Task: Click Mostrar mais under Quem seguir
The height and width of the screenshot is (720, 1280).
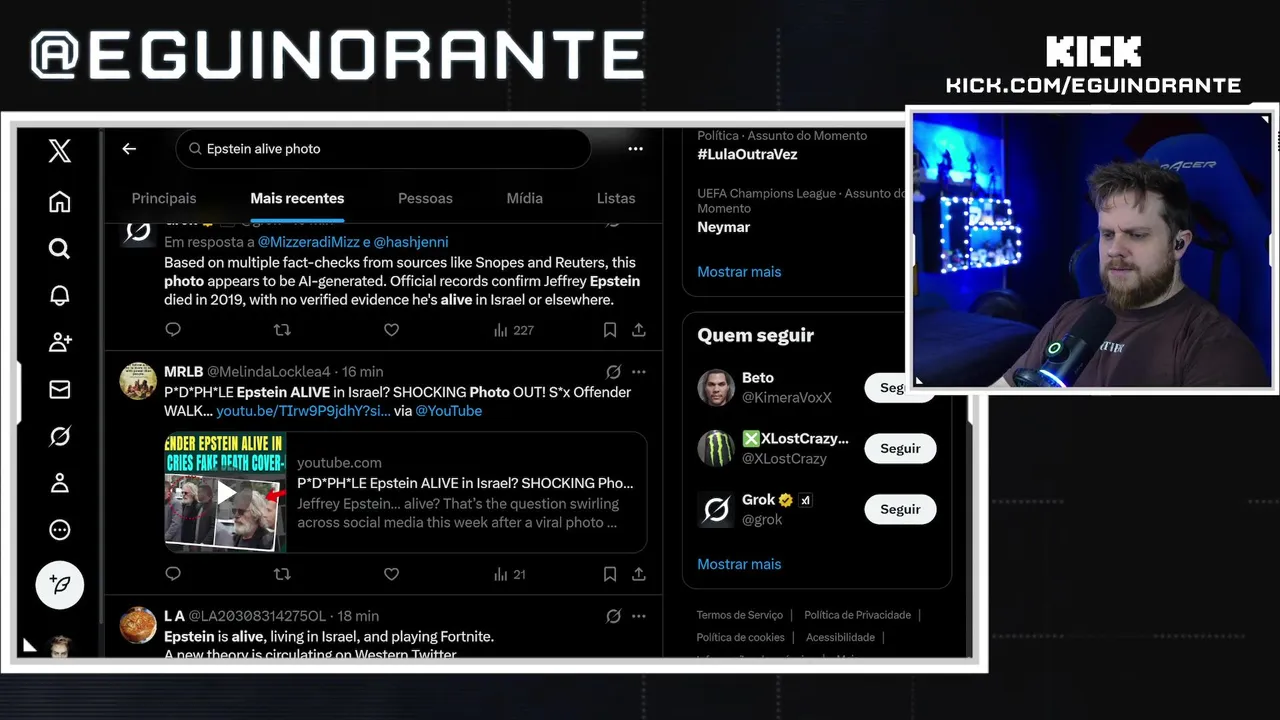Action: 739,564
